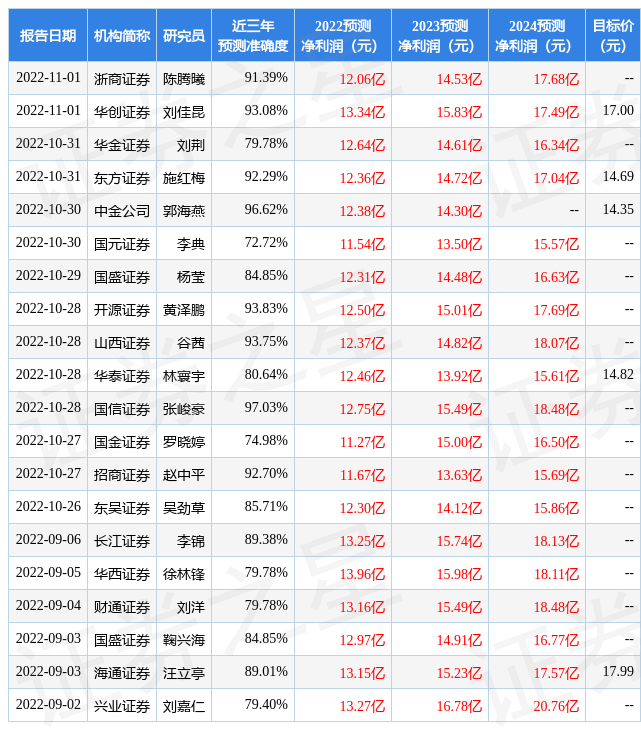The image size is (641, 730).
Task: Select the 中金公司 institution cell
Action: pos(122,211)
